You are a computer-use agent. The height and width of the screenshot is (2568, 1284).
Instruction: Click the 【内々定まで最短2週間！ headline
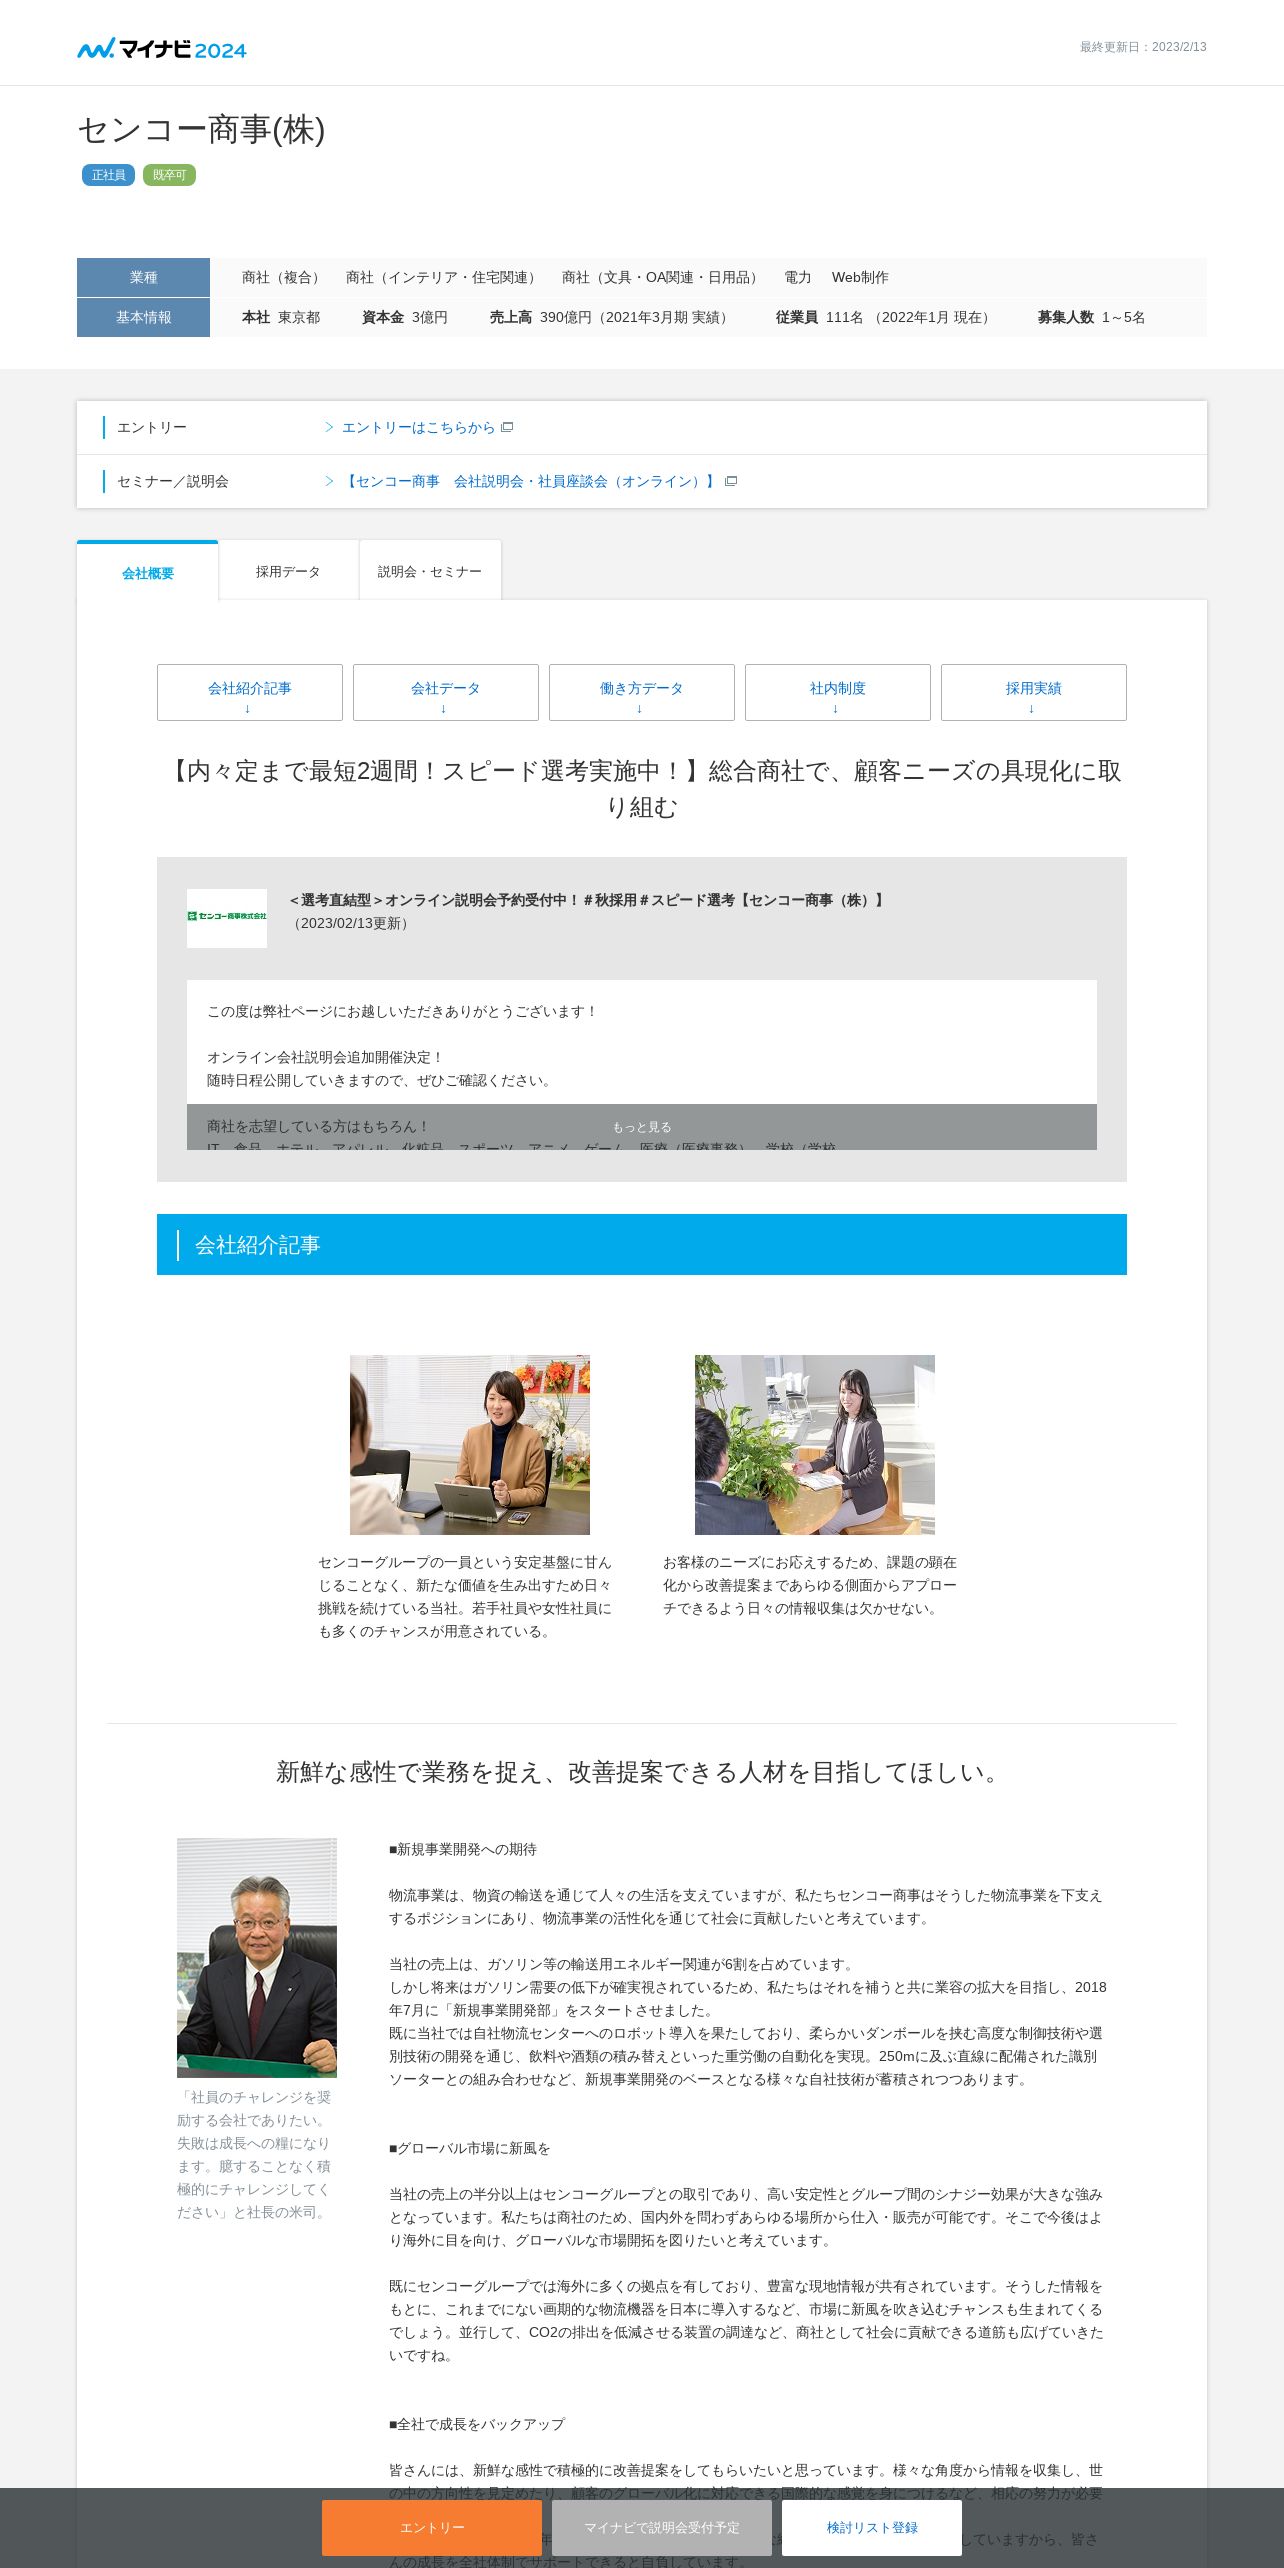(642, 789)
